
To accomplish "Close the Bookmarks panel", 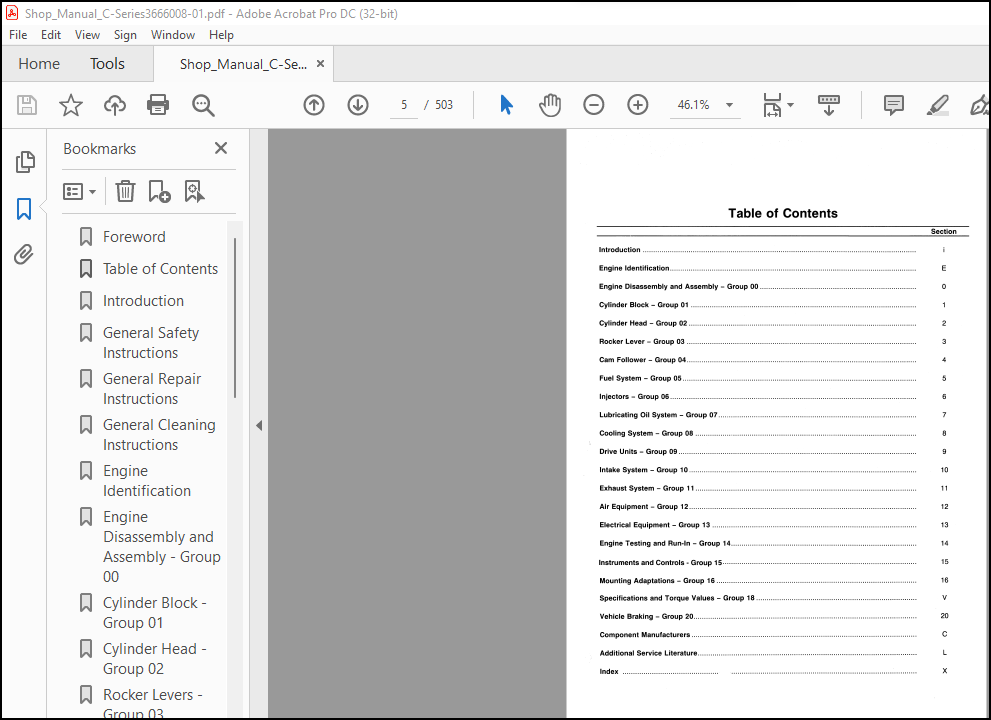I will (221, 149).
